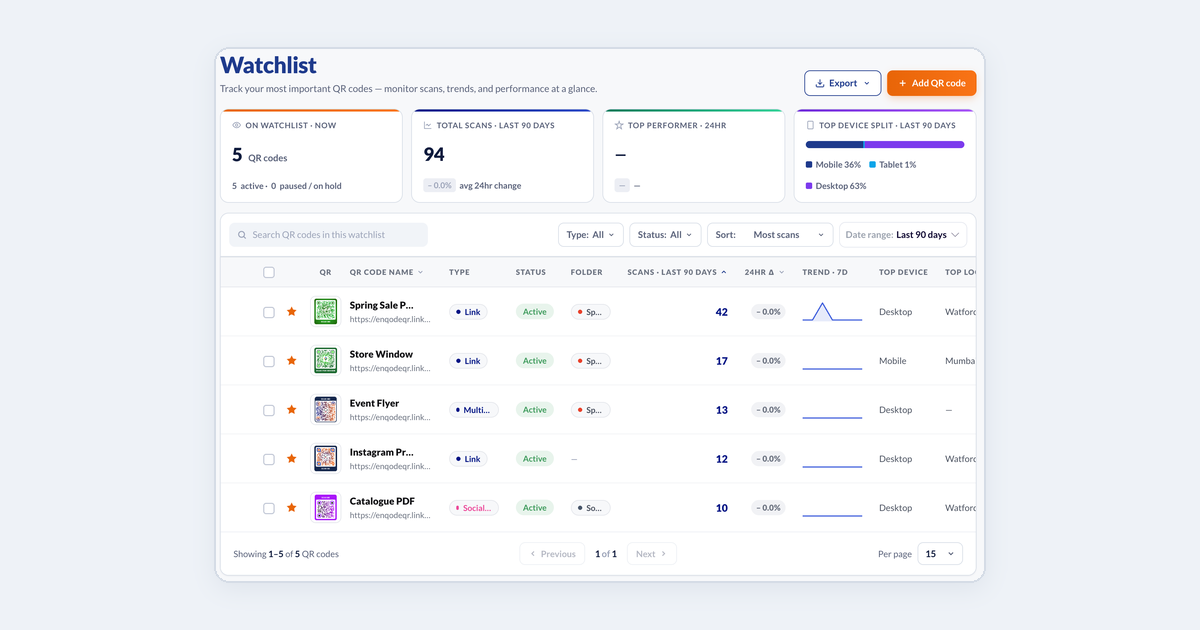1200x630 pixels.
Task: Open the Spring Sale QR code thumbnail
Action: tap(325, 312)
